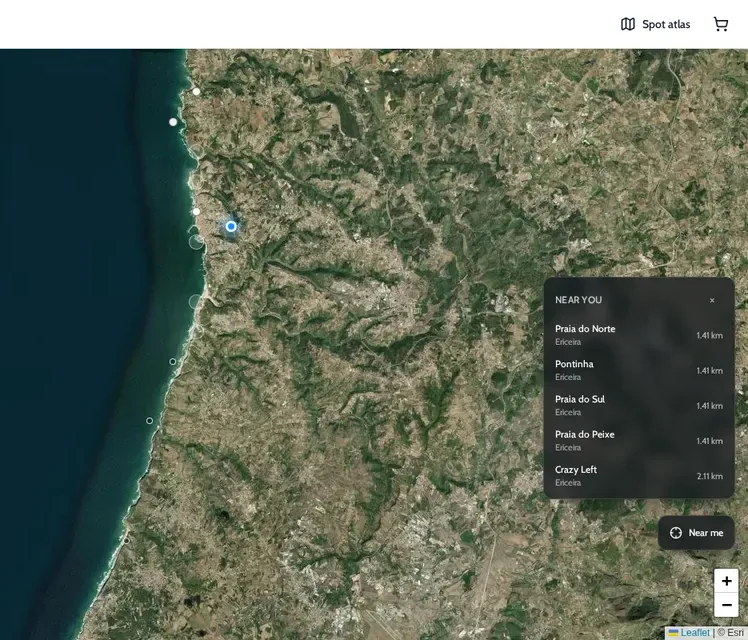The height and width of the screenshot is (640, 748).
Task: Select Pontinha spot in list
Action: tap(639, 370)
